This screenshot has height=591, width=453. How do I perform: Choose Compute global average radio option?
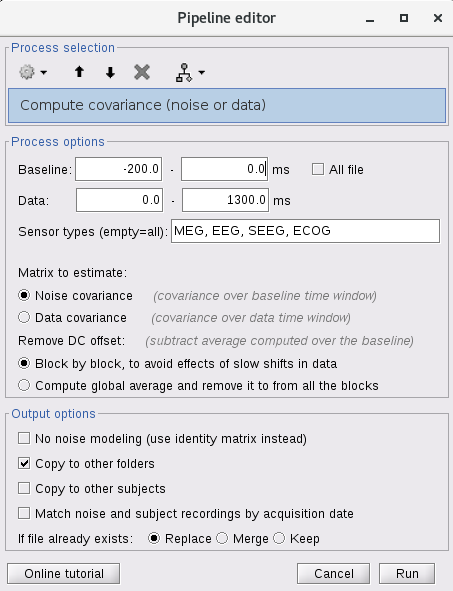point(24,385)
